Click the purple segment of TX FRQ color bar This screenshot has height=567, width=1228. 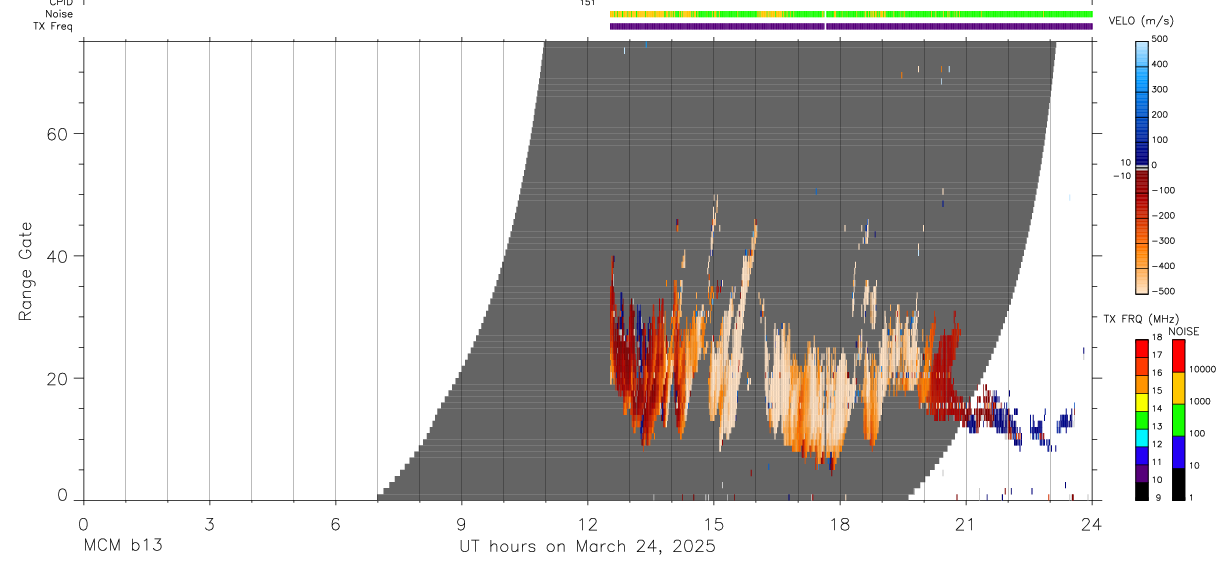pos(1142,471)
